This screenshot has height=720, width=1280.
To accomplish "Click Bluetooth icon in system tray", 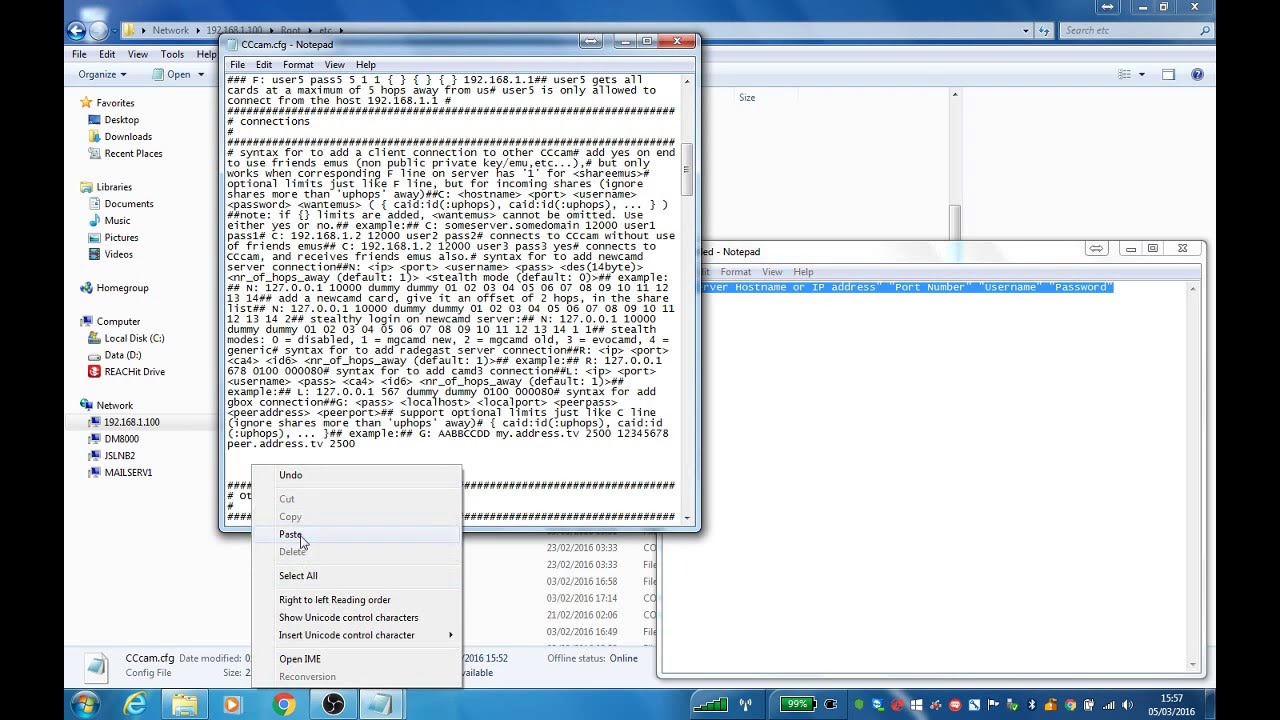I will (1031, 705).
